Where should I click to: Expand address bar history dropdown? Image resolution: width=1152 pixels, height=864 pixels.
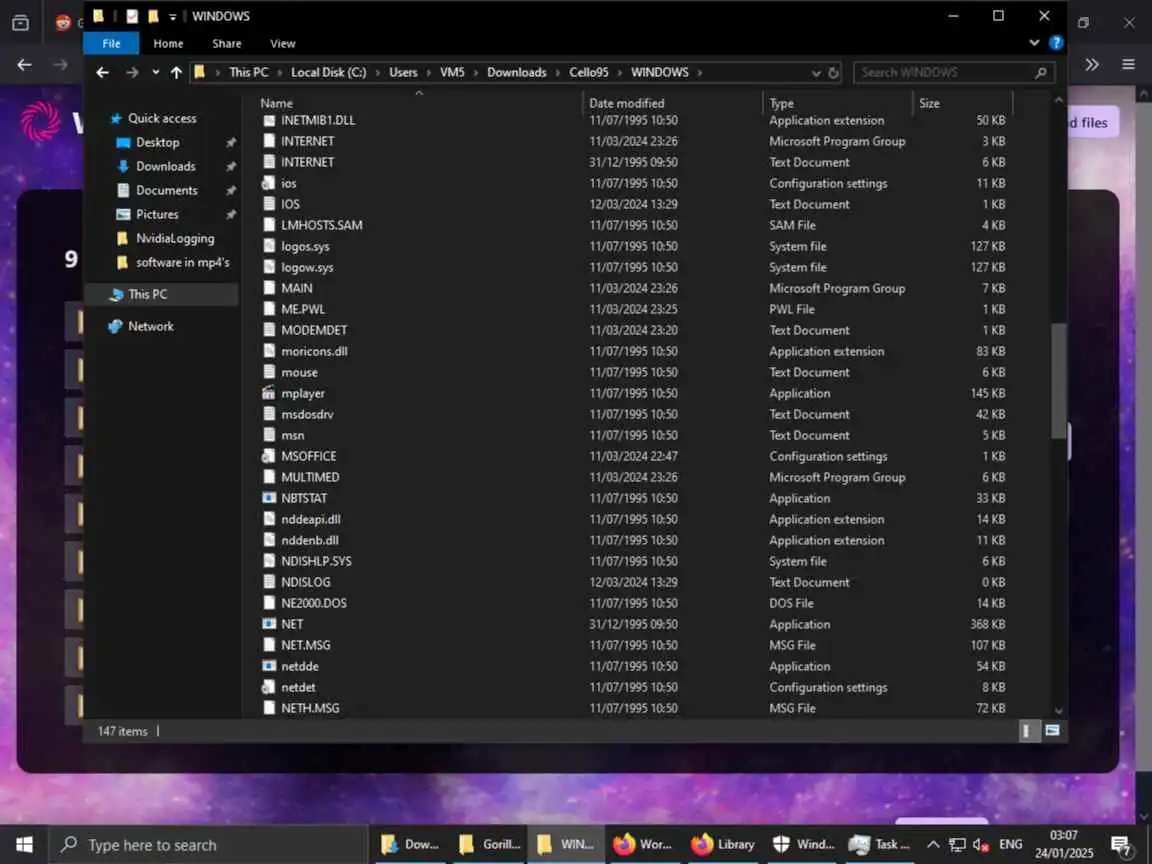816,73
